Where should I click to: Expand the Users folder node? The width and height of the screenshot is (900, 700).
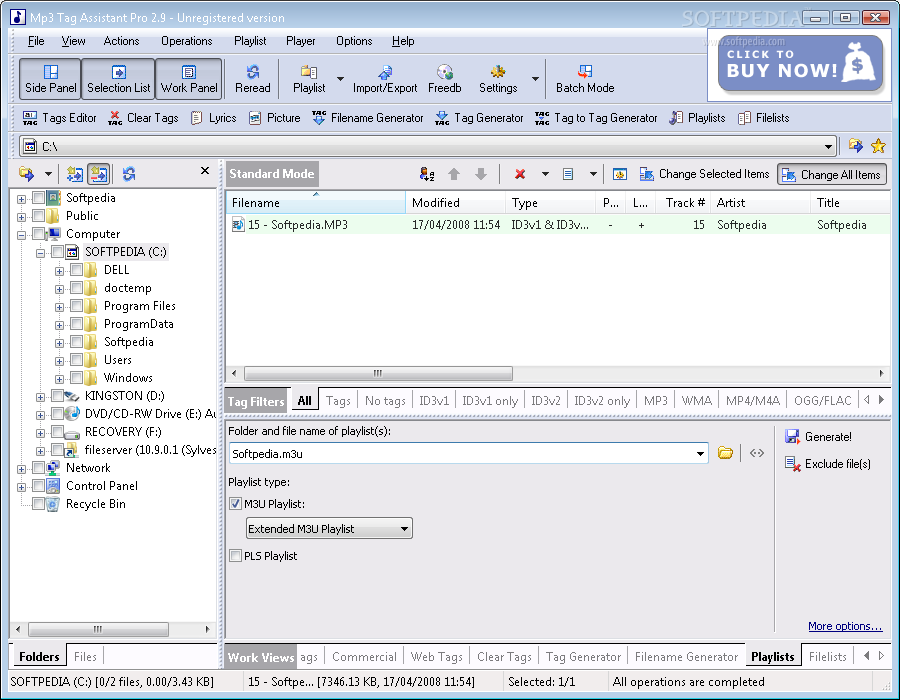[x=59, y=361]
